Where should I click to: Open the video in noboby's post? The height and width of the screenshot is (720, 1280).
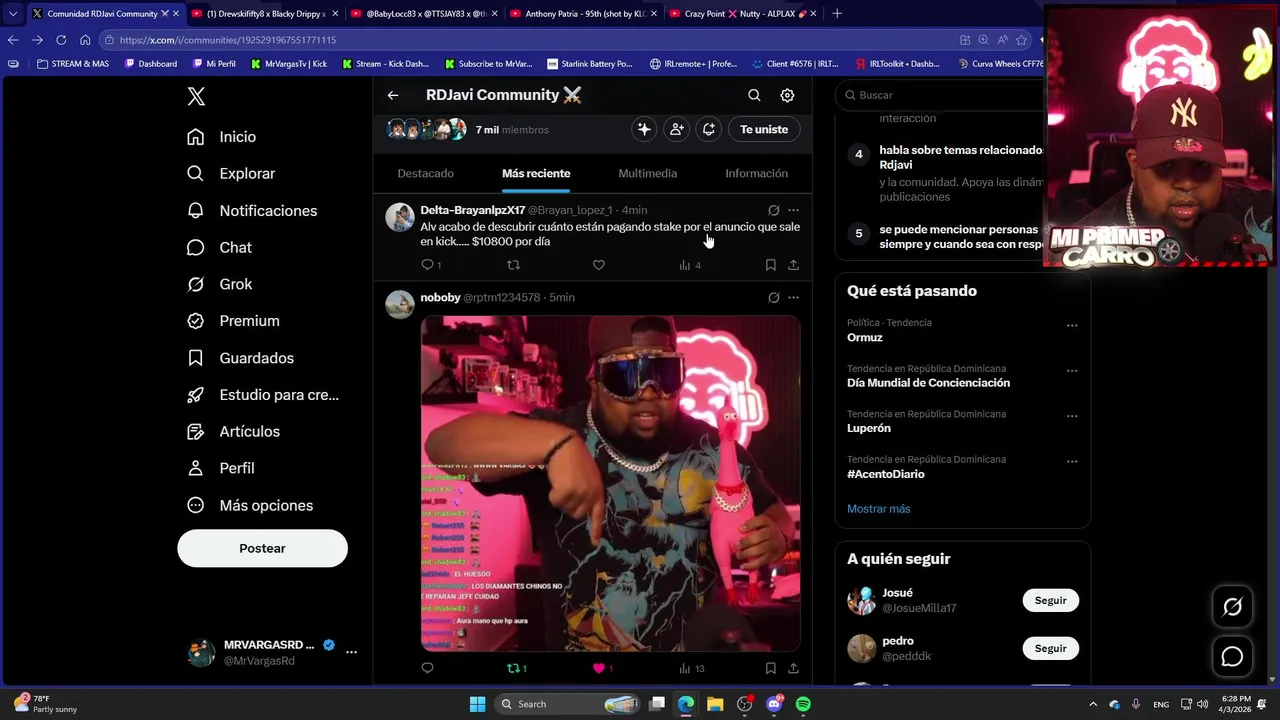click(x=610, y=484)
